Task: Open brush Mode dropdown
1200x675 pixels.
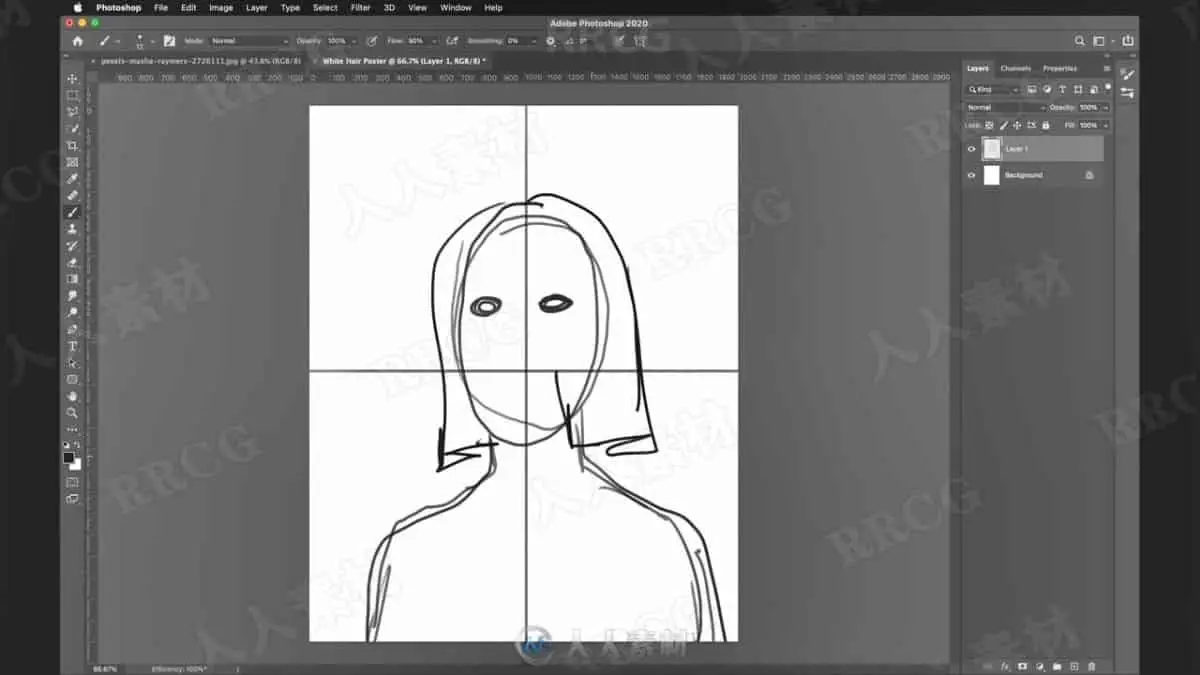Action: [x=249, y=41]
